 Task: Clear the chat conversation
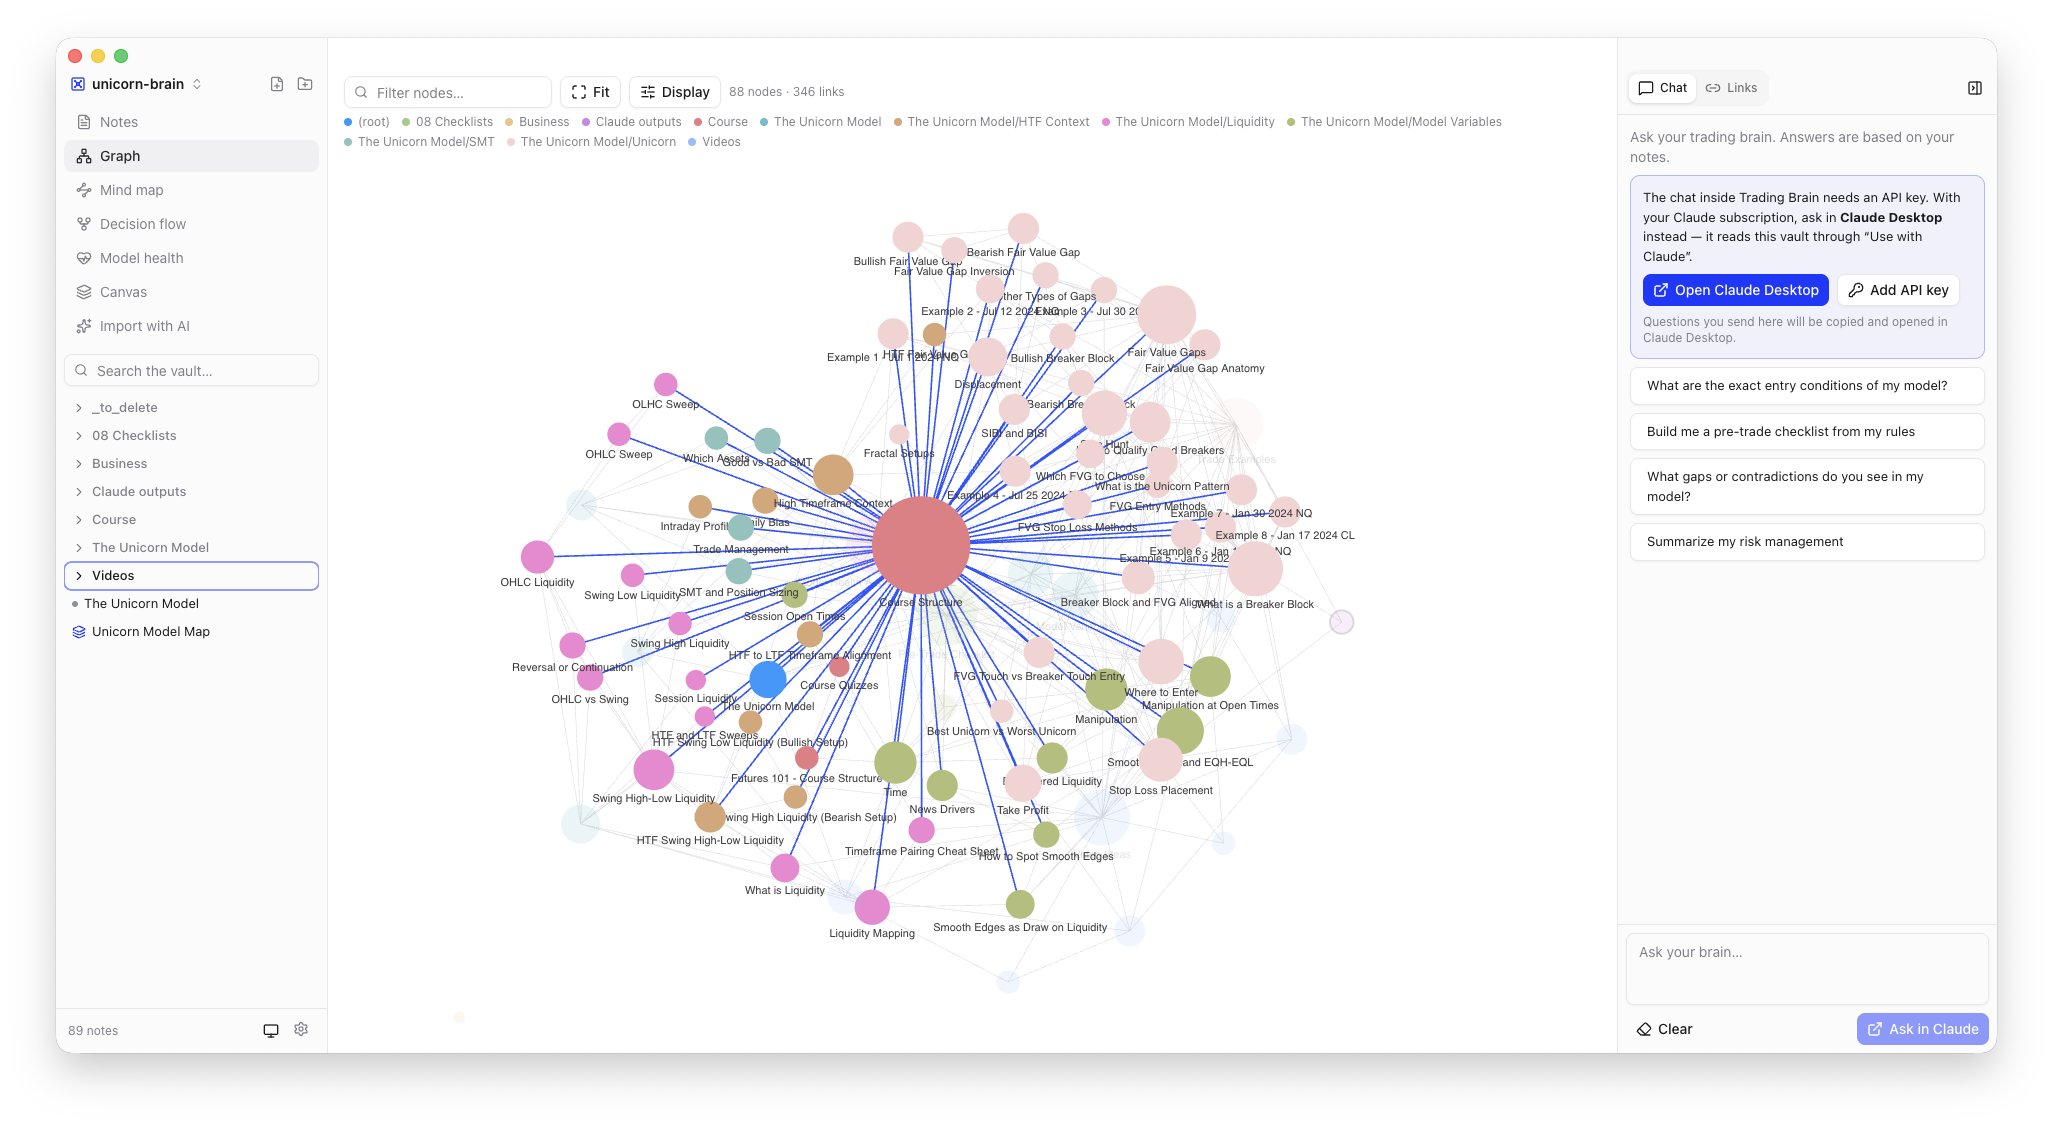pos(1664,1029)
